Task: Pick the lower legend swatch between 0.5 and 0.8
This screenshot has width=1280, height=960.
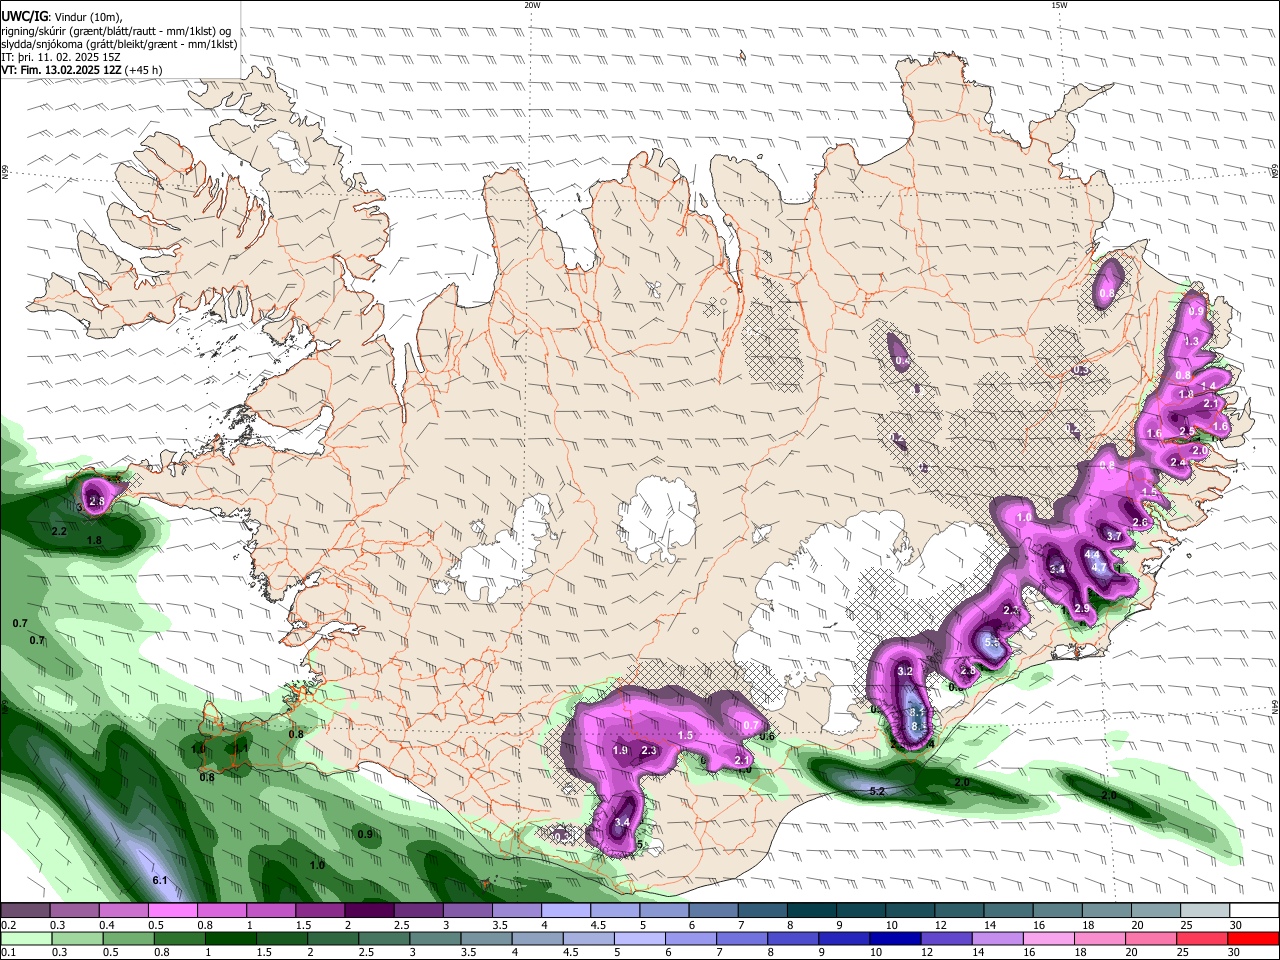Action: 128,938
